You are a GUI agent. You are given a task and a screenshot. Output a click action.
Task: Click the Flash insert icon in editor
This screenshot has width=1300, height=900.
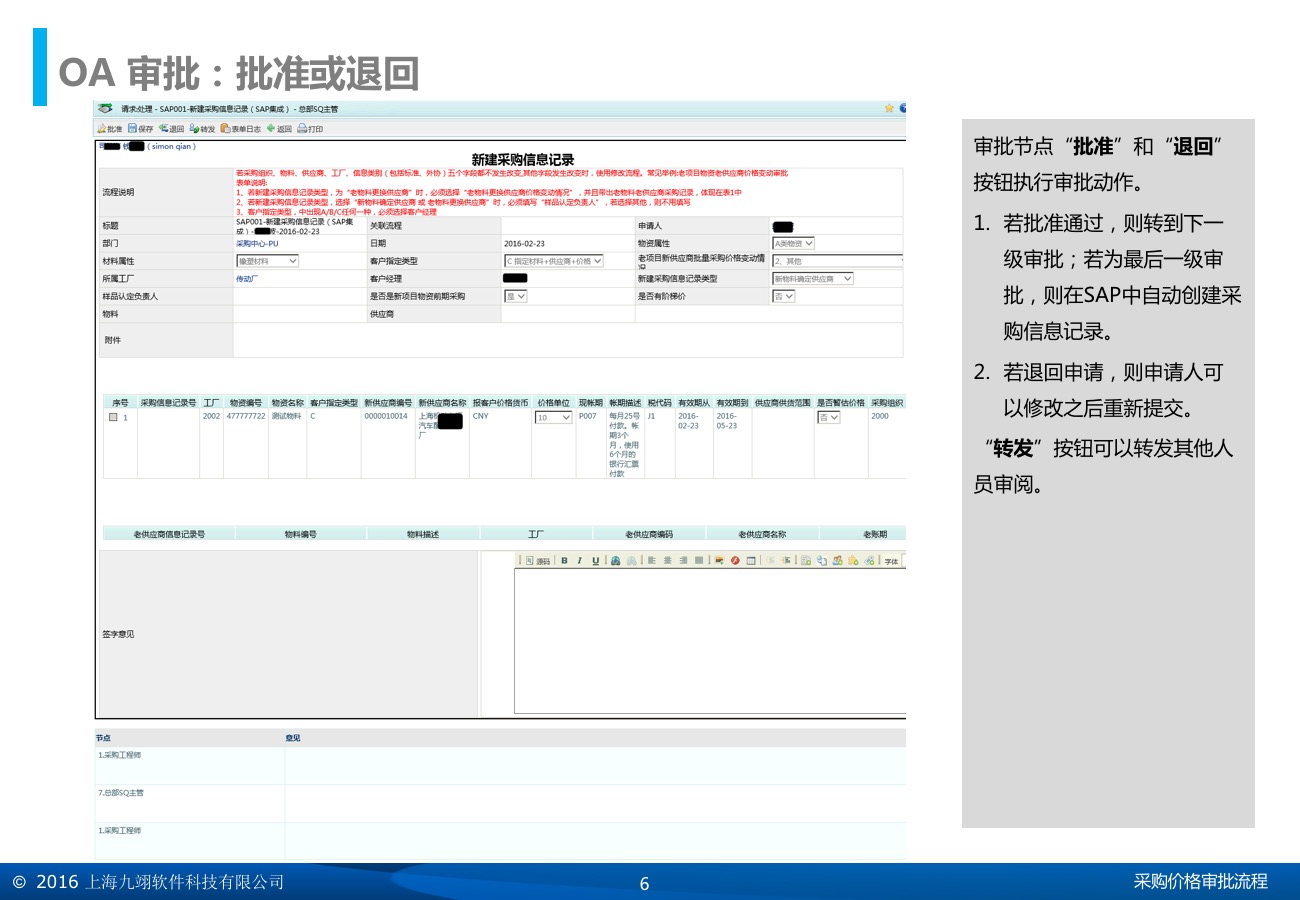coord(735,561)
